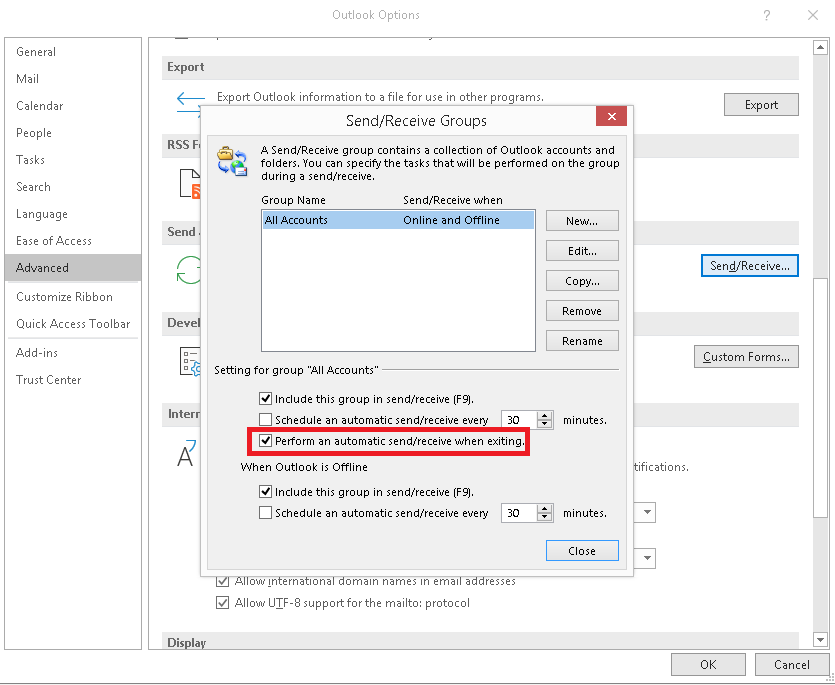Decrease online schedule minutes spinner down arrow
Screen dimensions: 835x685
544,424
